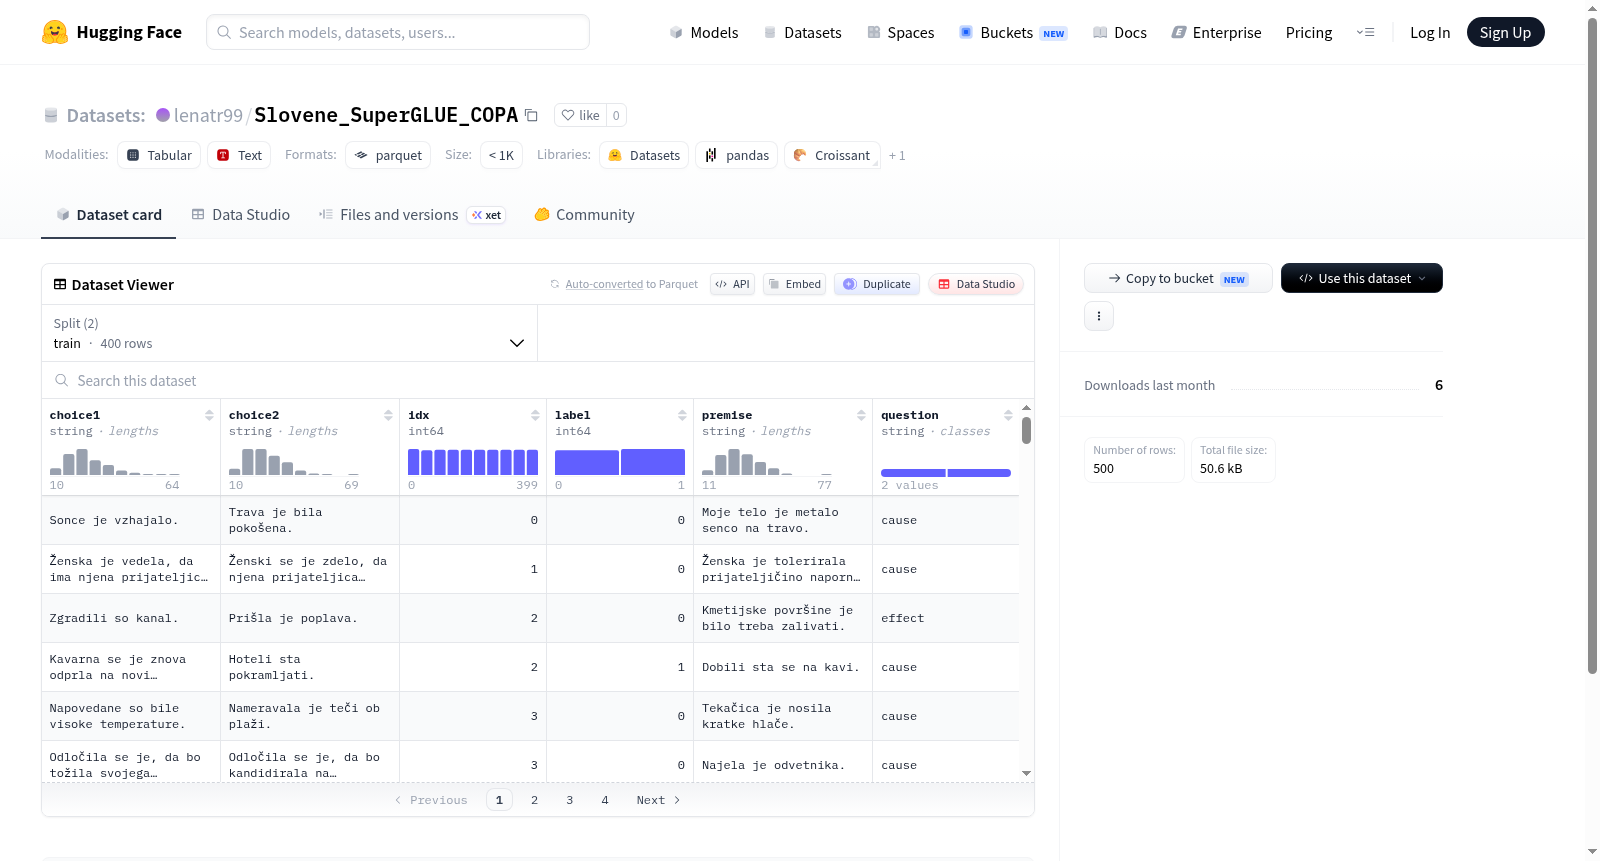Open Datasets in the top navigation
This screenshot has width=1600, height=861.
coord(802,33)
